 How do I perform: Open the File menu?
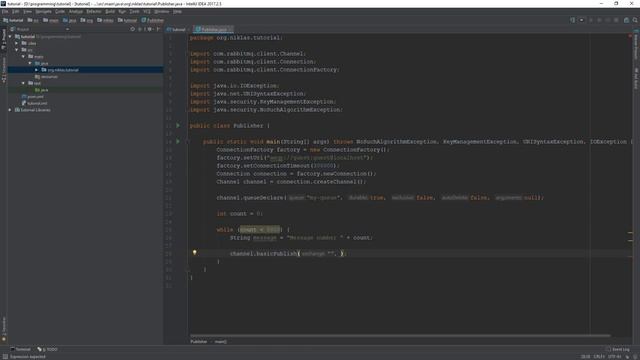[x=5, y=11]
